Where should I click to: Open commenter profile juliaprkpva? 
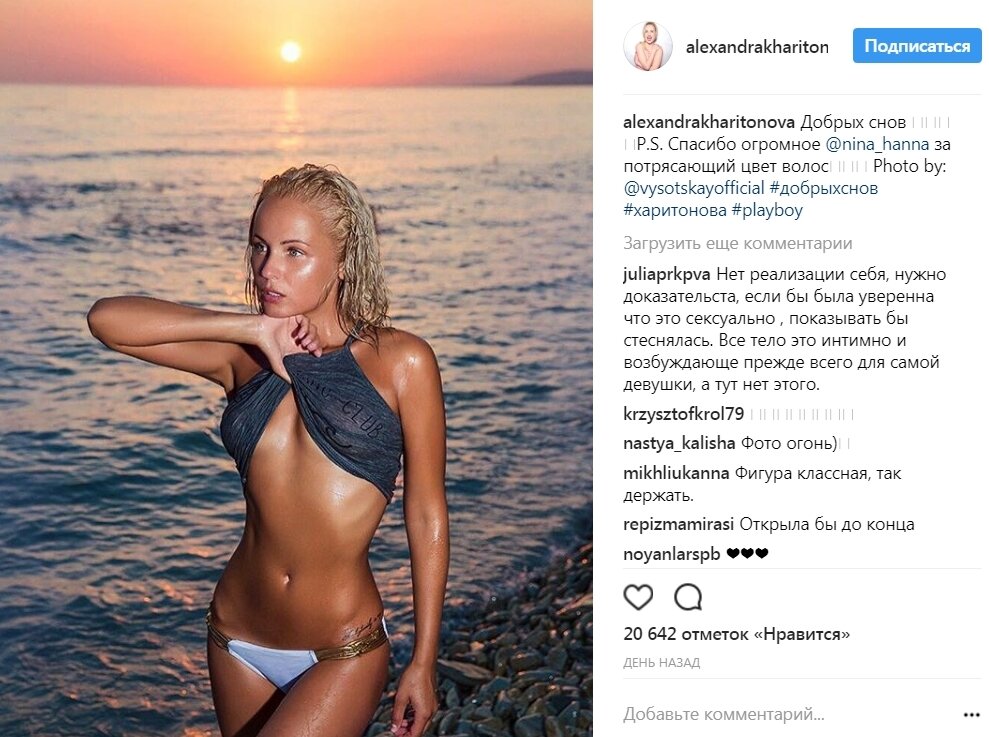pyautogui.click(x=667, y=274)
